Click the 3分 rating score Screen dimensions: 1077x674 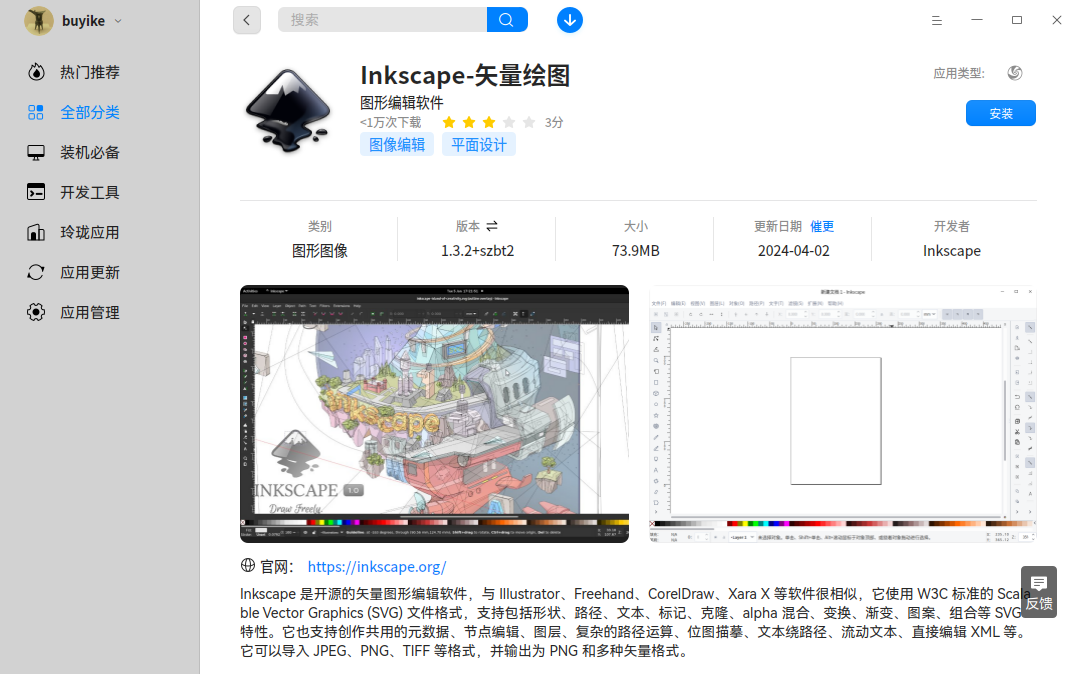click(554, 122)
